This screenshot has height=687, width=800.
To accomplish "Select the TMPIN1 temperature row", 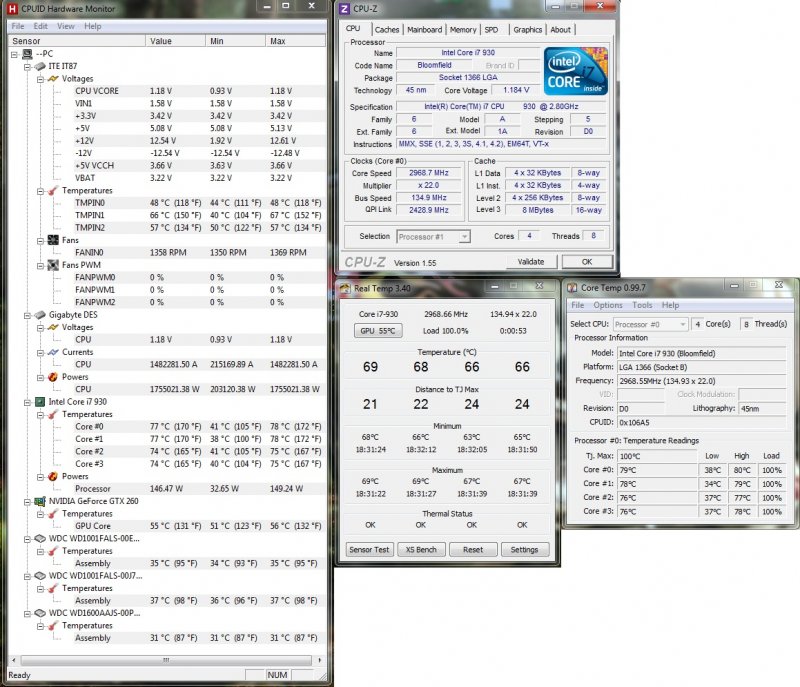I will coord(199,216).
